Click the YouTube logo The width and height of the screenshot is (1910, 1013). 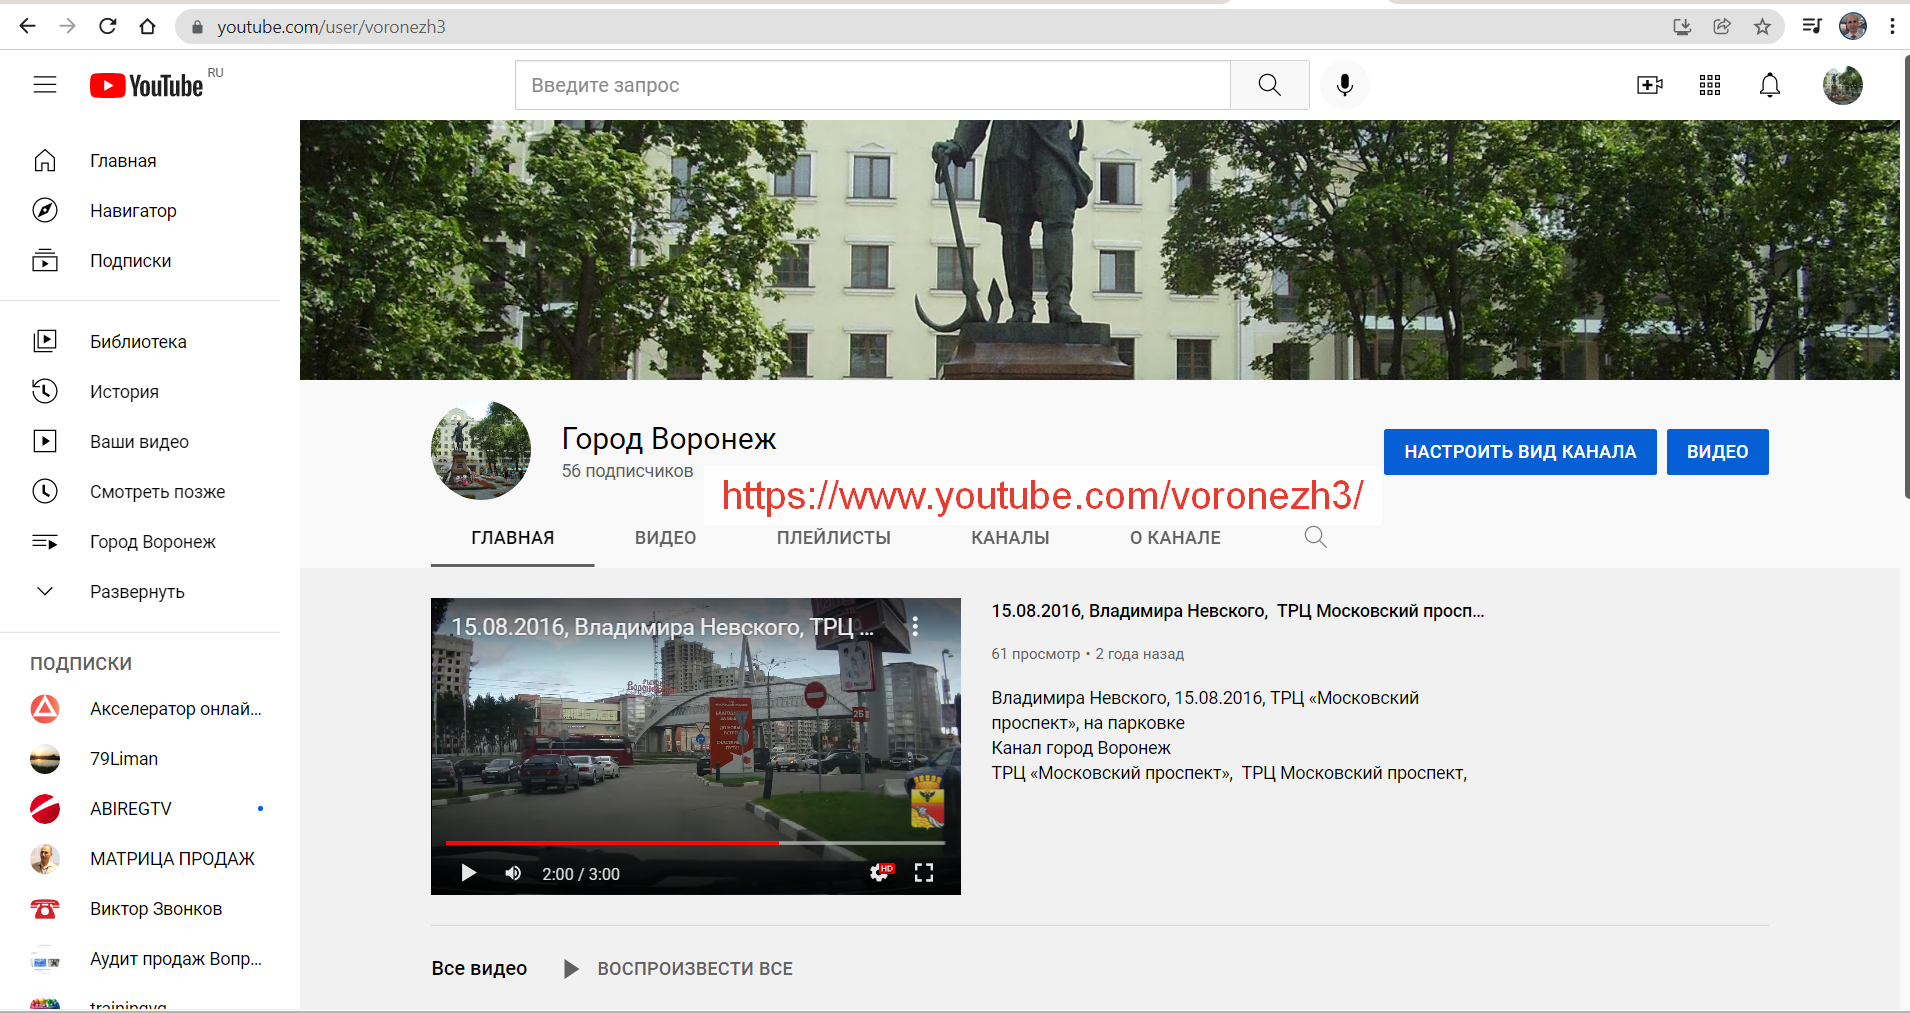pyautogui.click(x=147, y=86)
